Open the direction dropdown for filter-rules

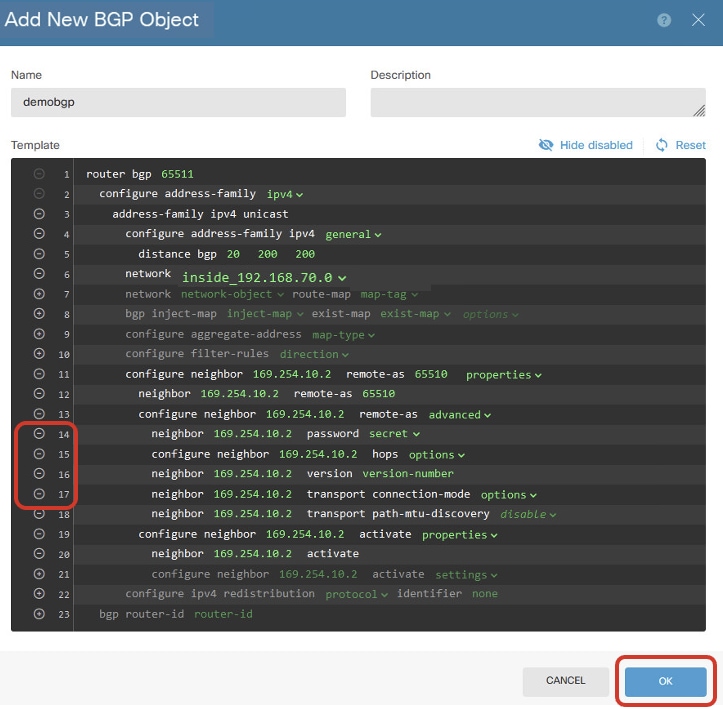(314, 355)
